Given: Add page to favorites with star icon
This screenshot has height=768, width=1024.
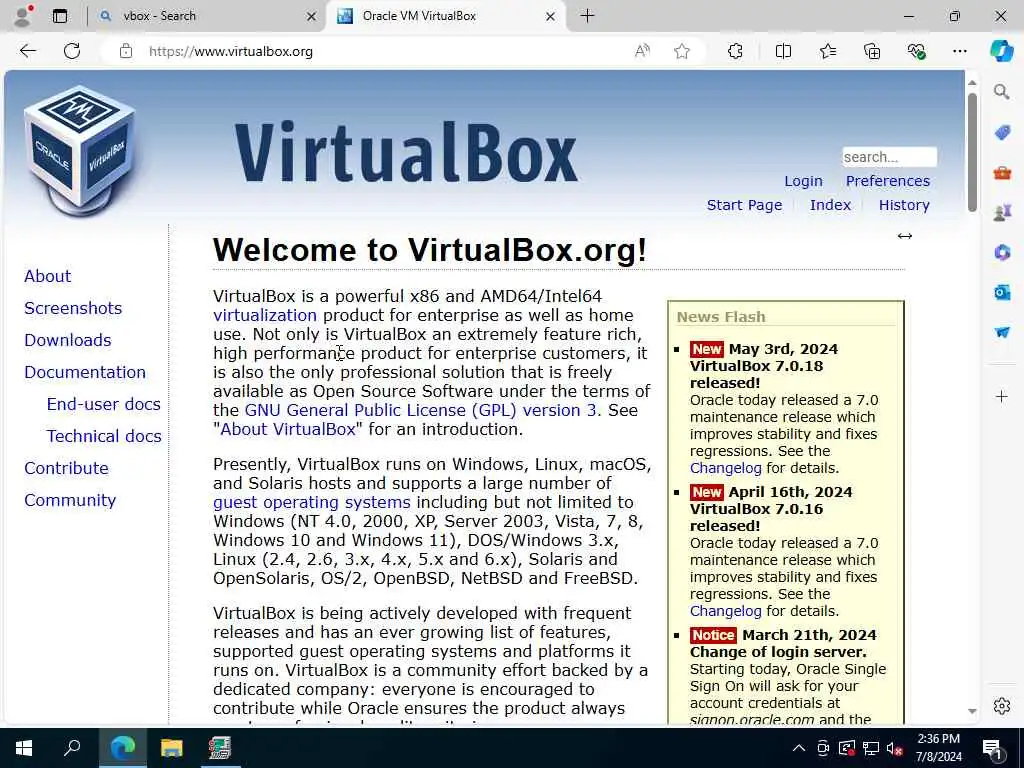Looking at the screenshot, I should coord(682,51).
